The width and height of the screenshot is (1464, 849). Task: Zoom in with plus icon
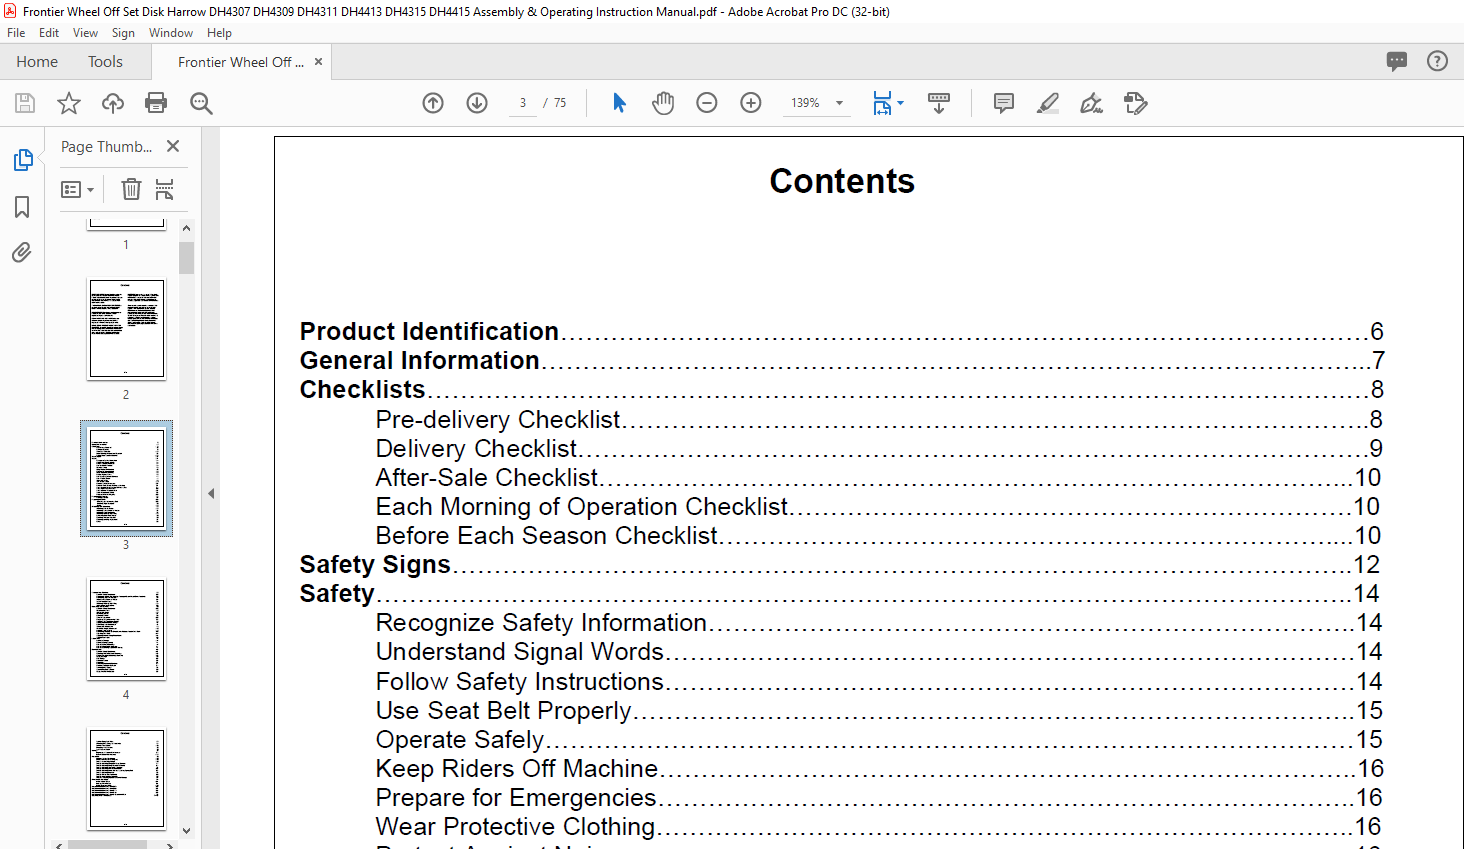(751, 103)
